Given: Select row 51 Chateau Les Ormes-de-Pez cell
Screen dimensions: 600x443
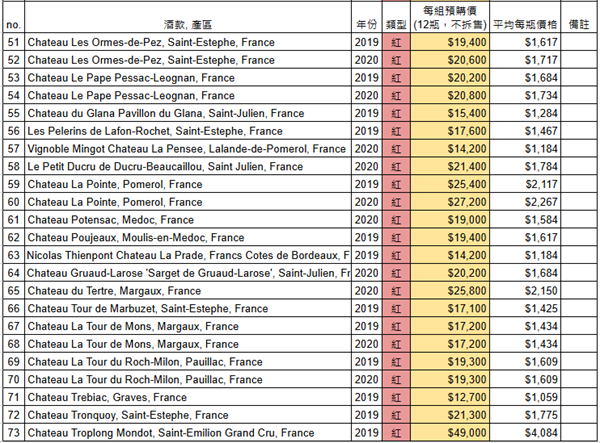Looking at the screenshot, I should [x=188, y=42].
